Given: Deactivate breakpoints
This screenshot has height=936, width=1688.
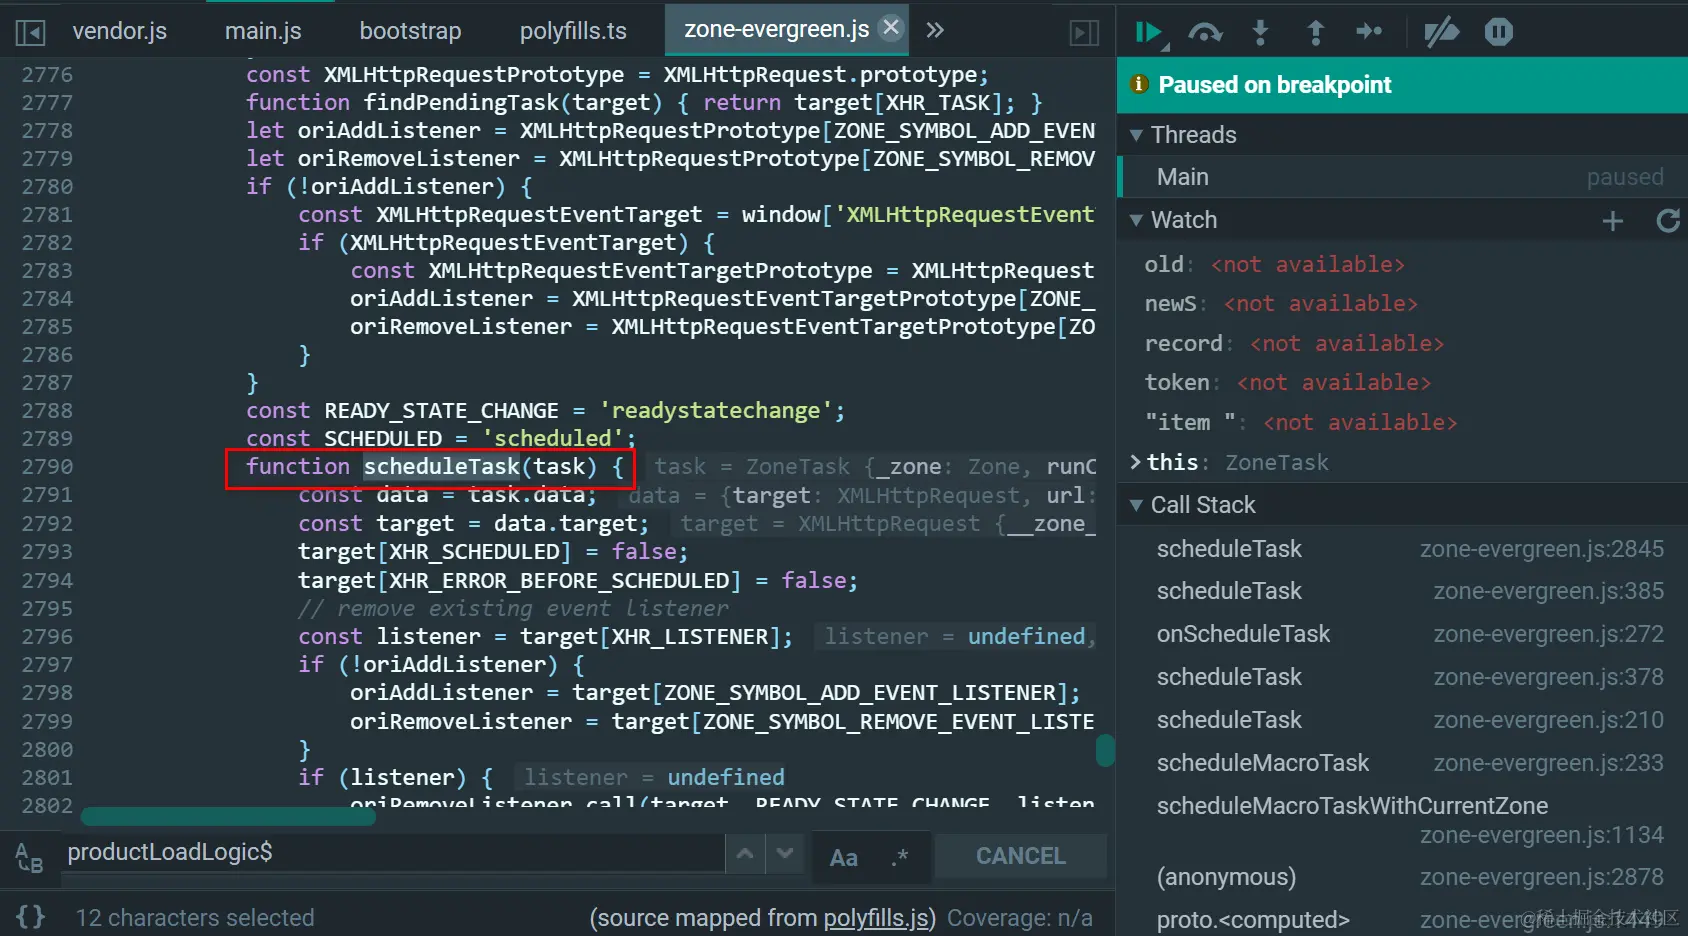Looking at the screenshot, I should click(x=1441, y=33).
